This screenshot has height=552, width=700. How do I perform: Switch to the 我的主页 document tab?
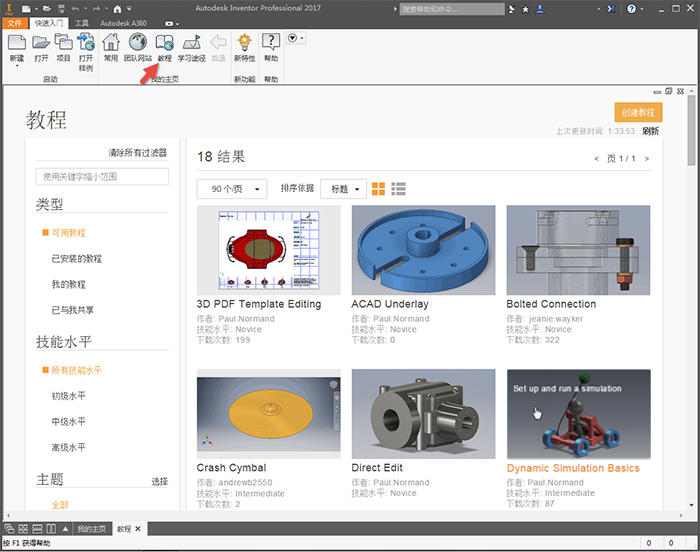pyautogui.click(x=92, y=529)
